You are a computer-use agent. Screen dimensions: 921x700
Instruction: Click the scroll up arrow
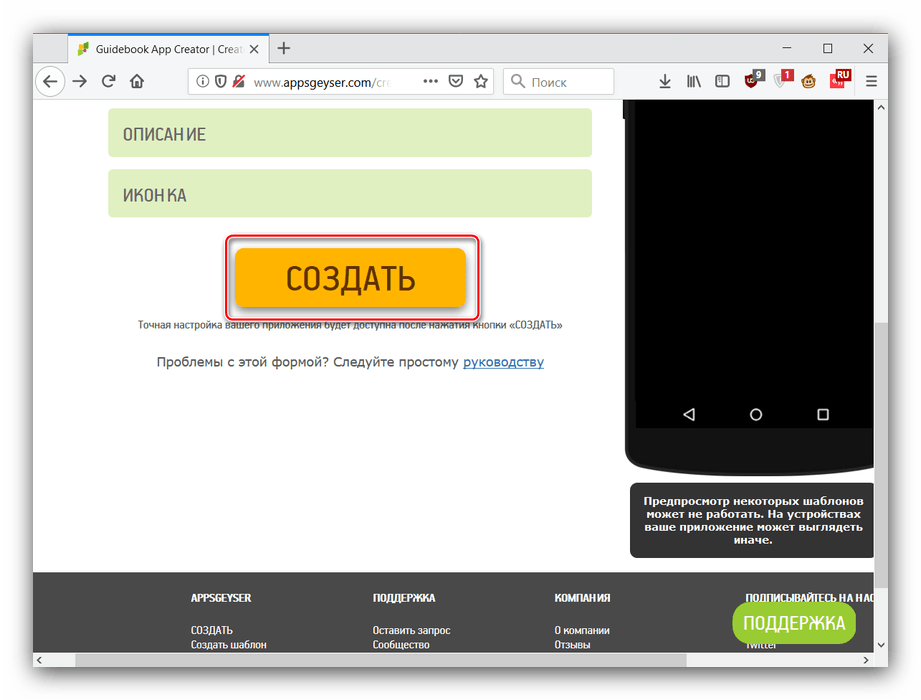click(x=880, y=107)
